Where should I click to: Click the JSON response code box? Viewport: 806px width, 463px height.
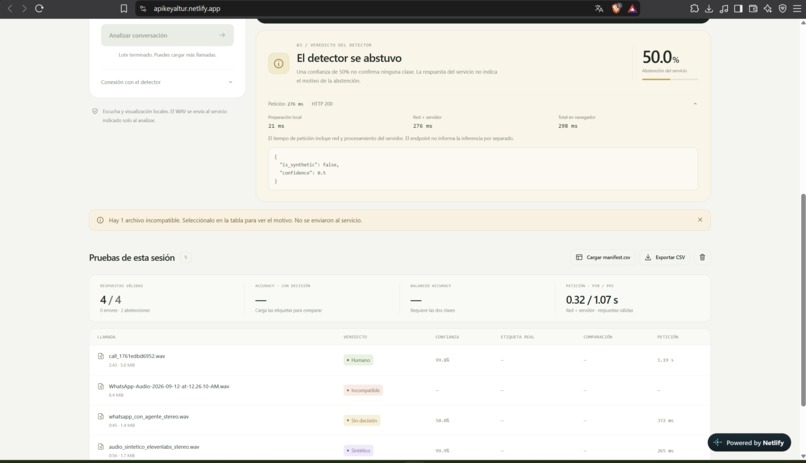tap(483, 169)
